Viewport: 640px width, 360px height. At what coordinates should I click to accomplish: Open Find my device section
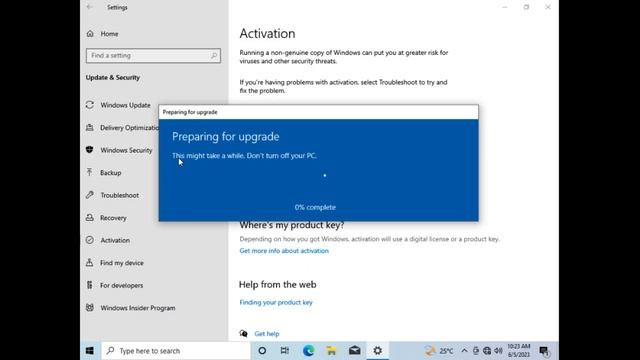click(x=122, y=263)
